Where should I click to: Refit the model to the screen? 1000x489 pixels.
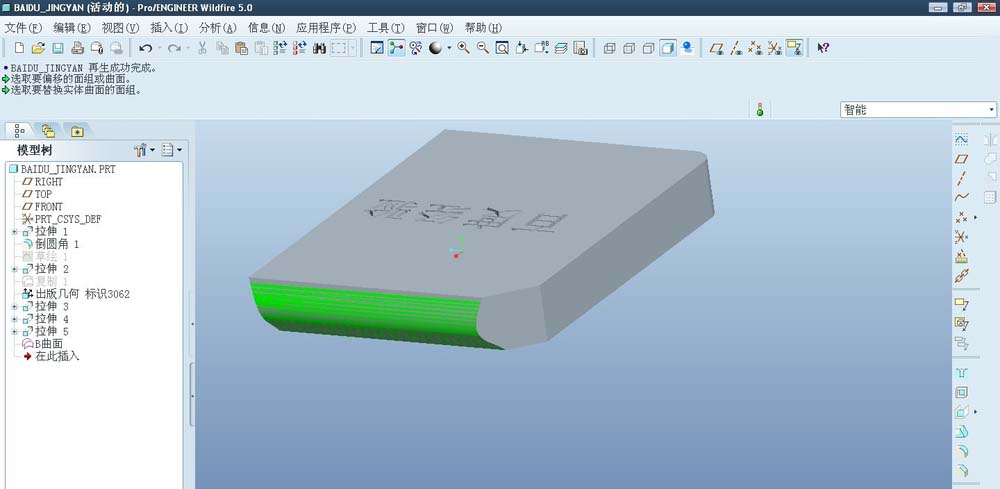coord(503,48)
